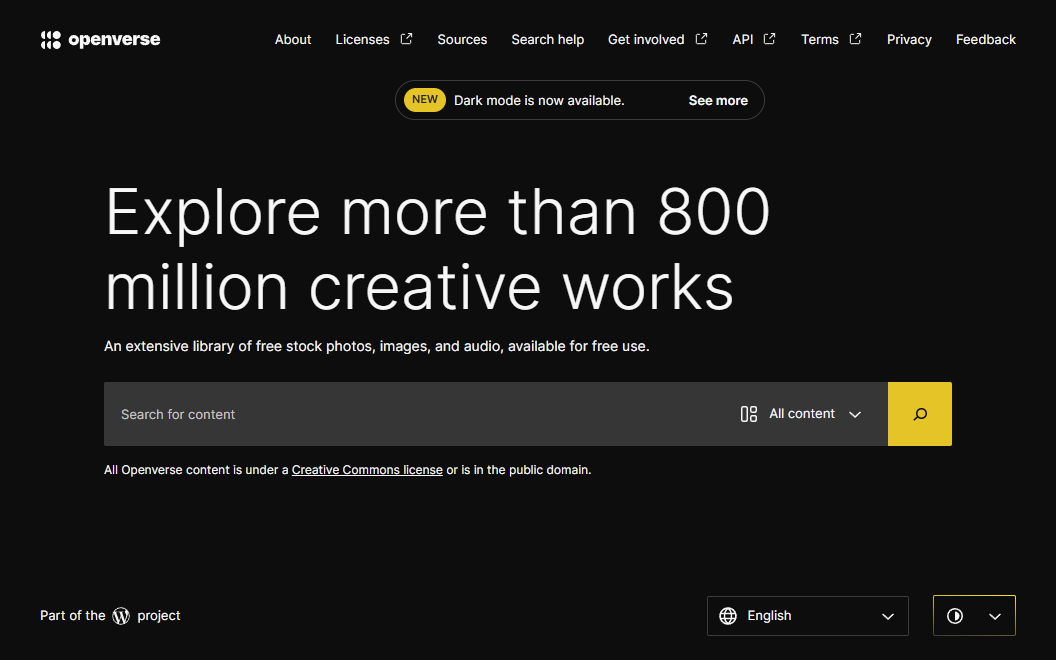Image resolution: width=1056 pixels, height=660 pixels.
Task: Click the Openverse logo icon
Action: (x=50, y=40)
